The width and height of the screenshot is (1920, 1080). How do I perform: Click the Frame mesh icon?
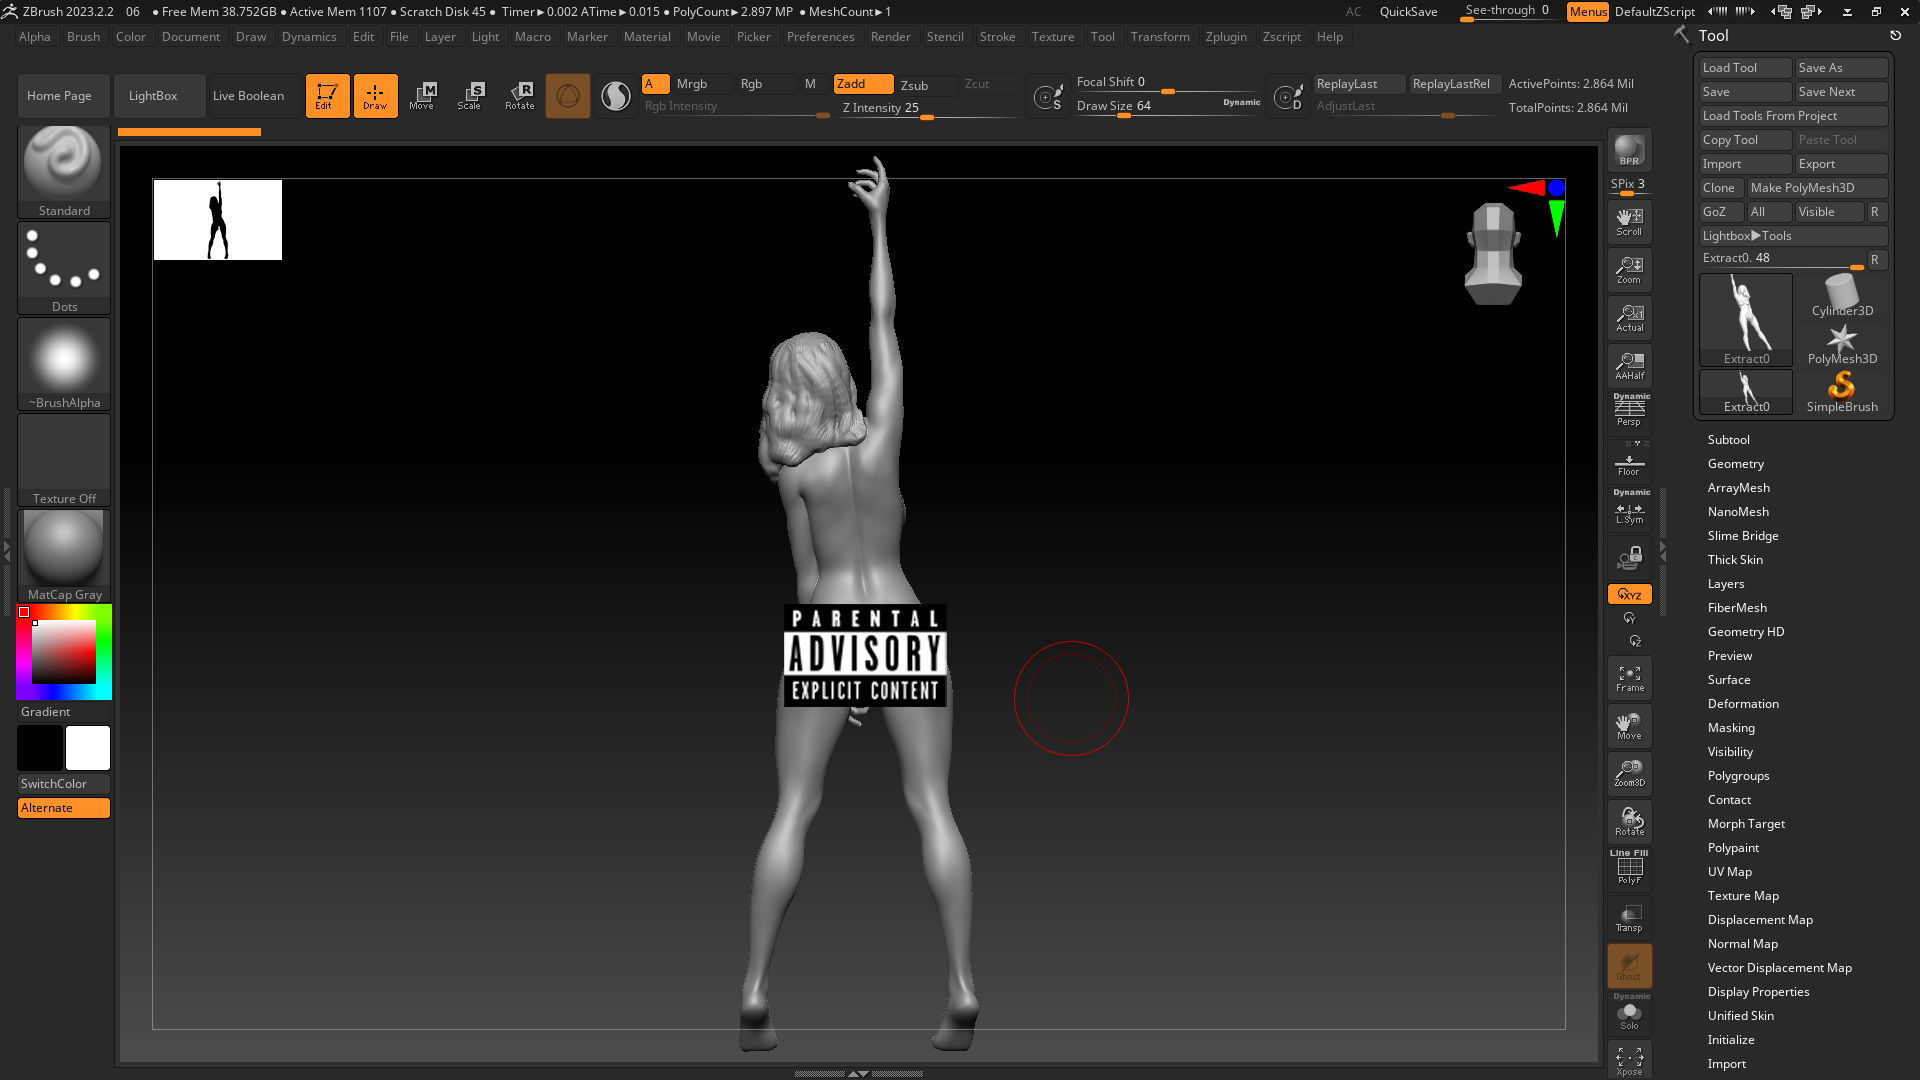(1629, 678)
